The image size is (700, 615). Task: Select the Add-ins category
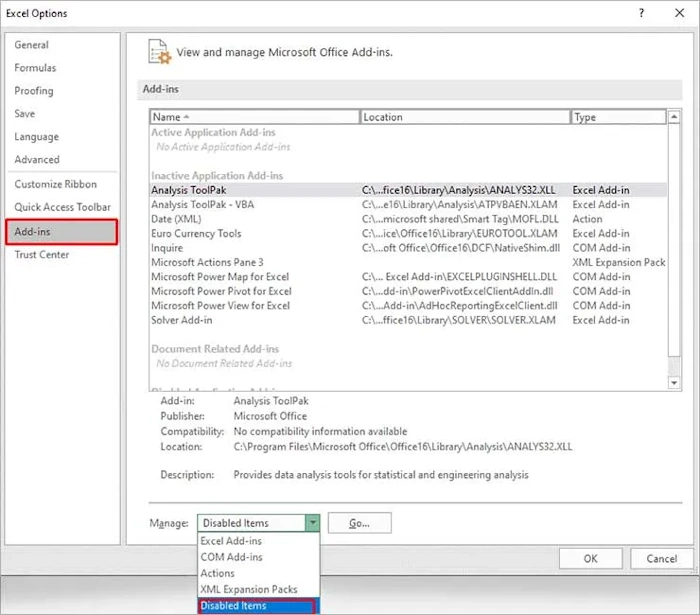62,232
